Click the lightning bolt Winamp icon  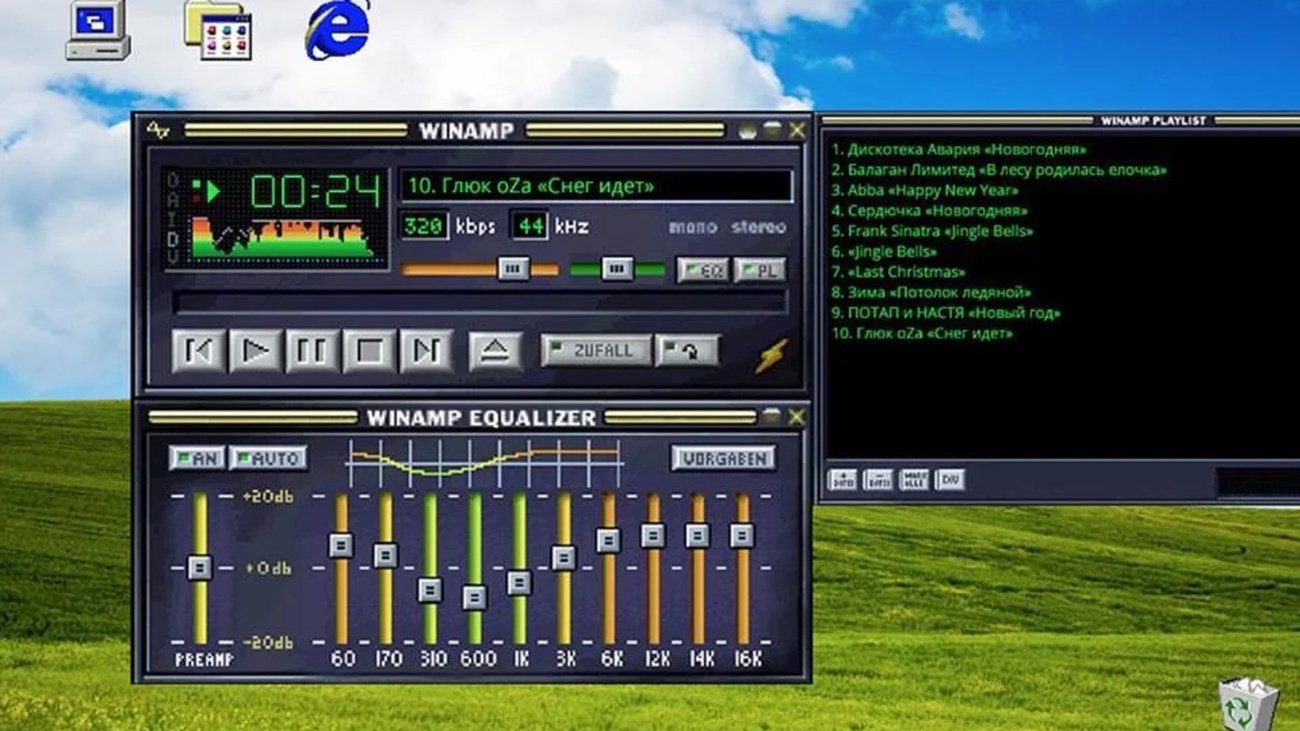(771, 355)
